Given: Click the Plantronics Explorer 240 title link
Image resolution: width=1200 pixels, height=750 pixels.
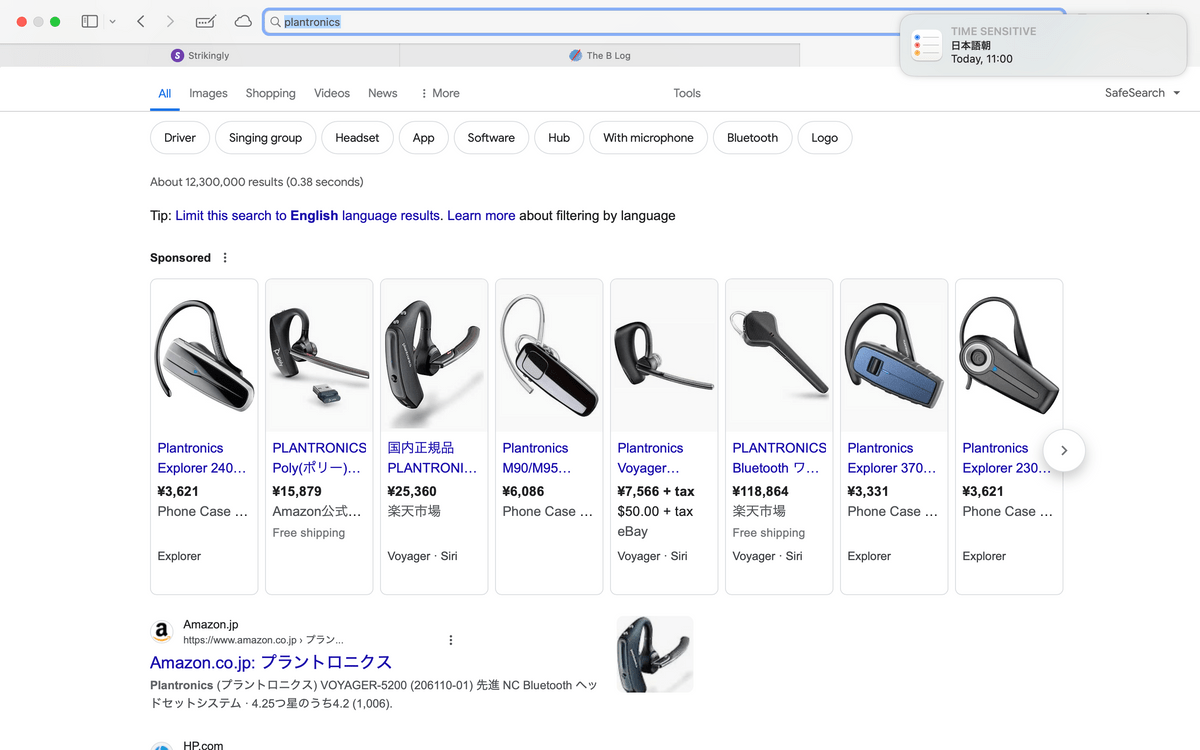Looking at the screenshot, I should coord(202,458).
